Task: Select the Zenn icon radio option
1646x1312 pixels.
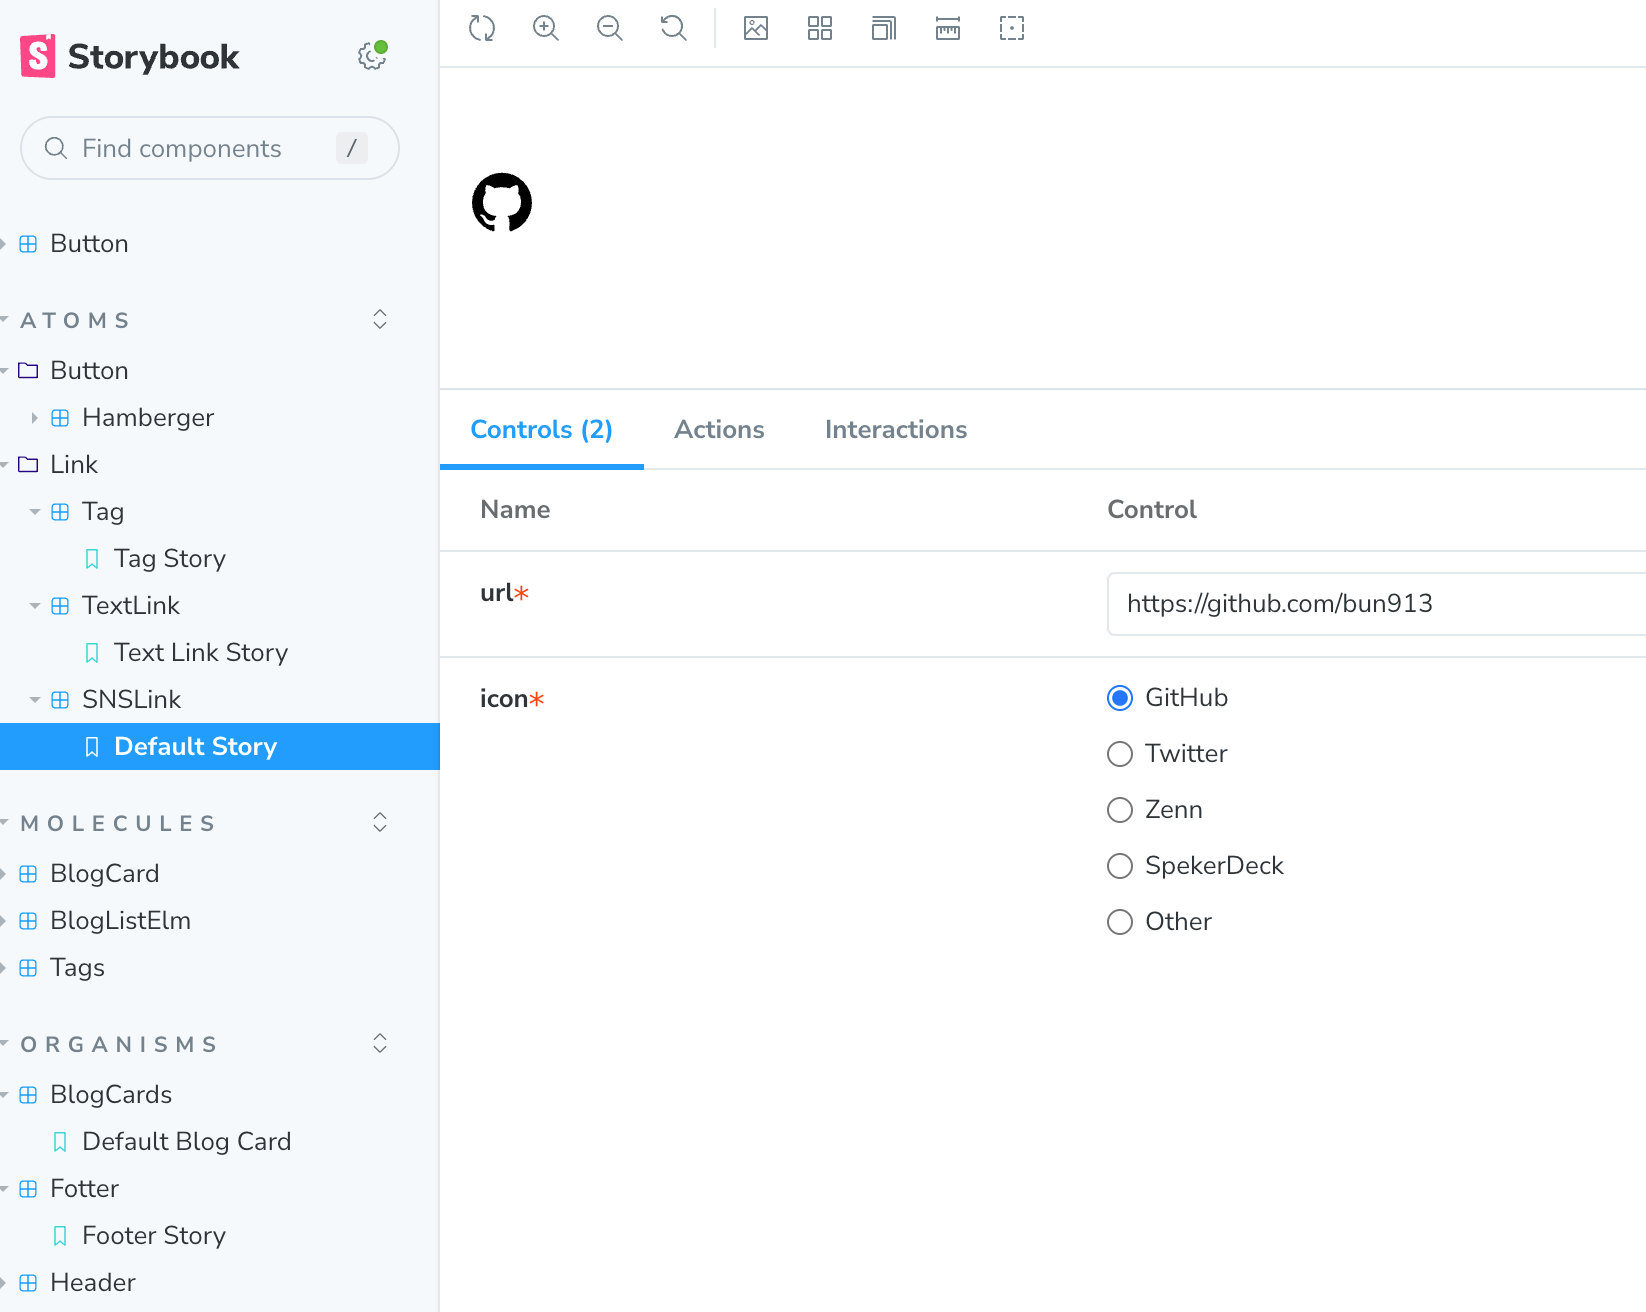Action: click(x=1120, y=810)
